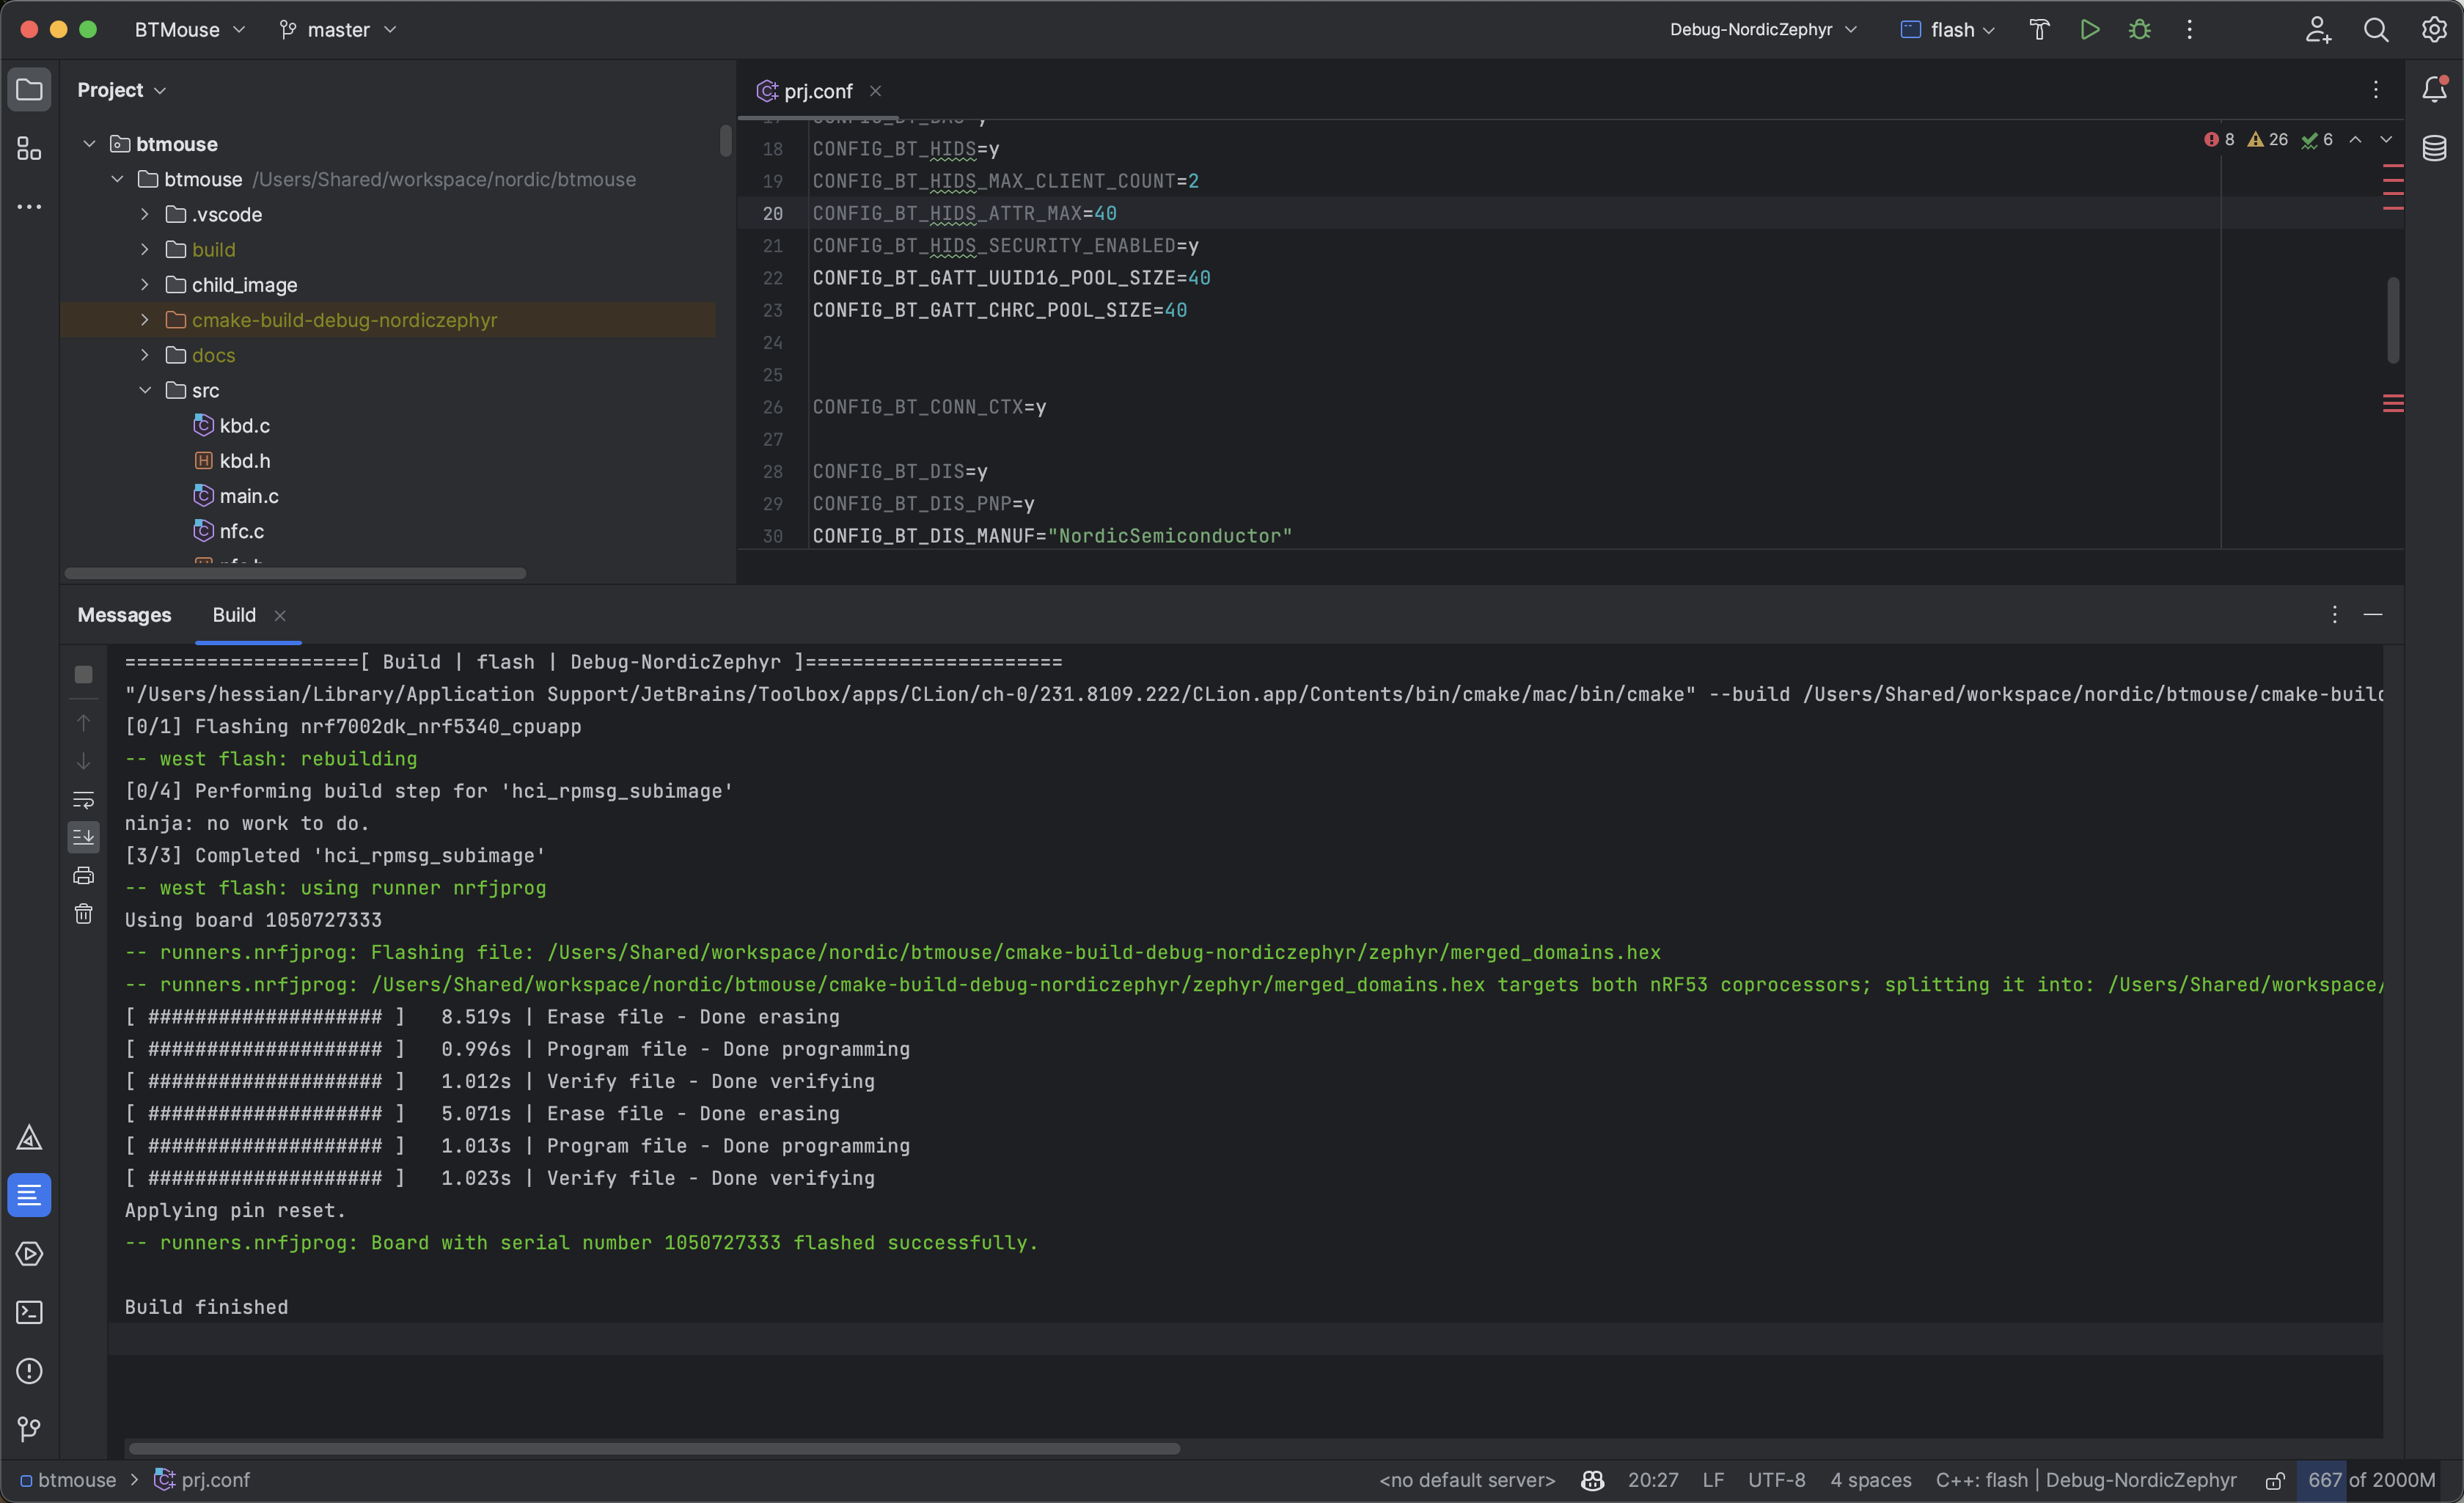Click the btmouse breadcrumb in status bar
Viewport: 2464px width, 1503px height.
[67, 1480]
